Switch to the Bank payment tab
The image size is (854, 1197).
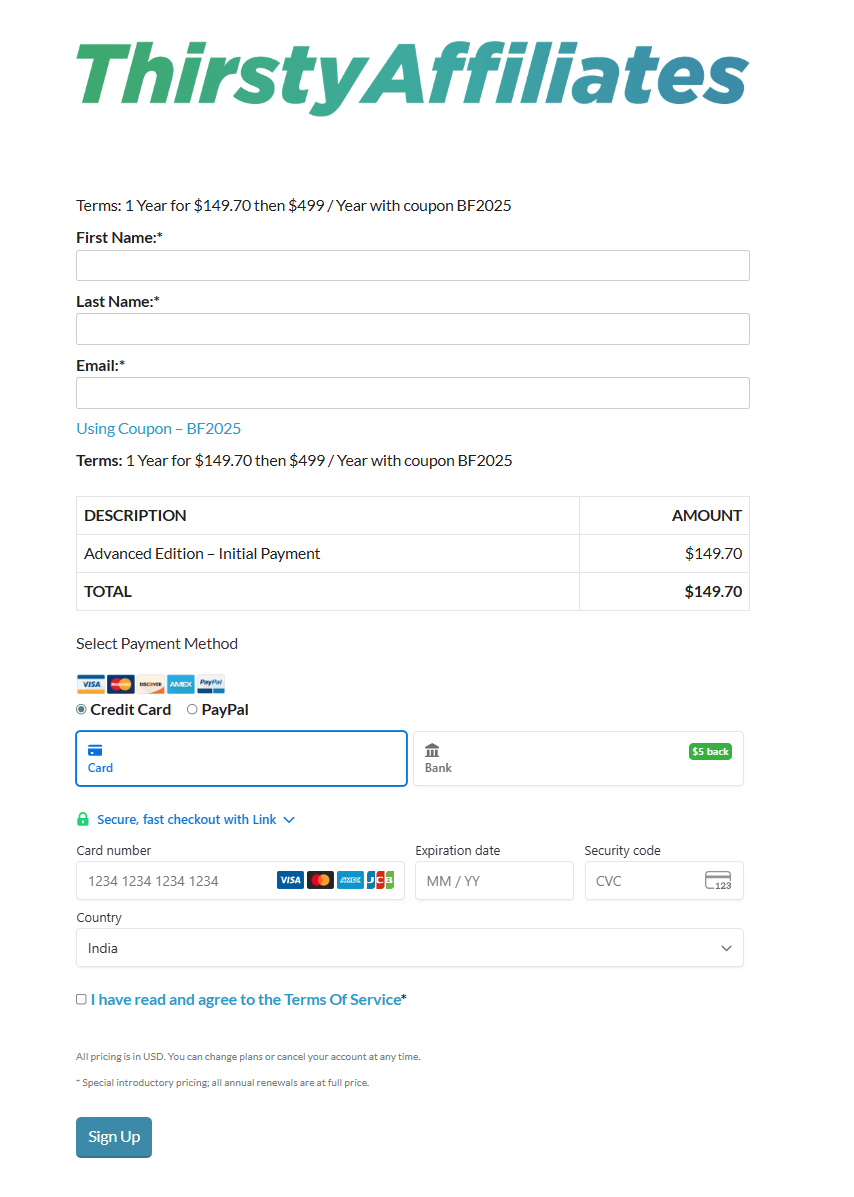[x=578, y=758]
